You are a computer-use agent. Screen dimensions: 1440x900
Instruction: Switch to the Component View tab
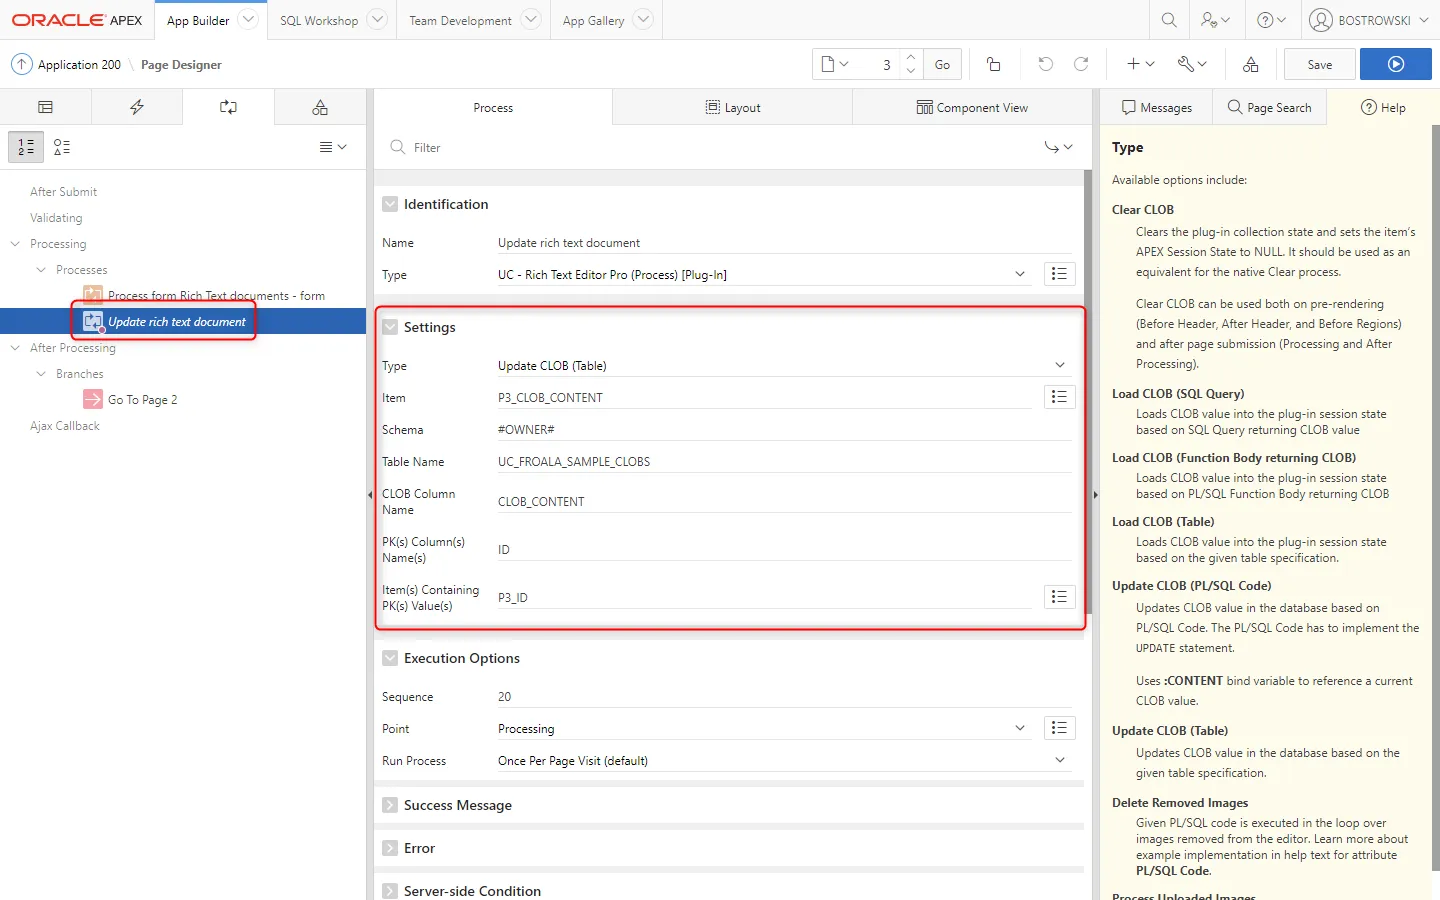click(972, 107)
